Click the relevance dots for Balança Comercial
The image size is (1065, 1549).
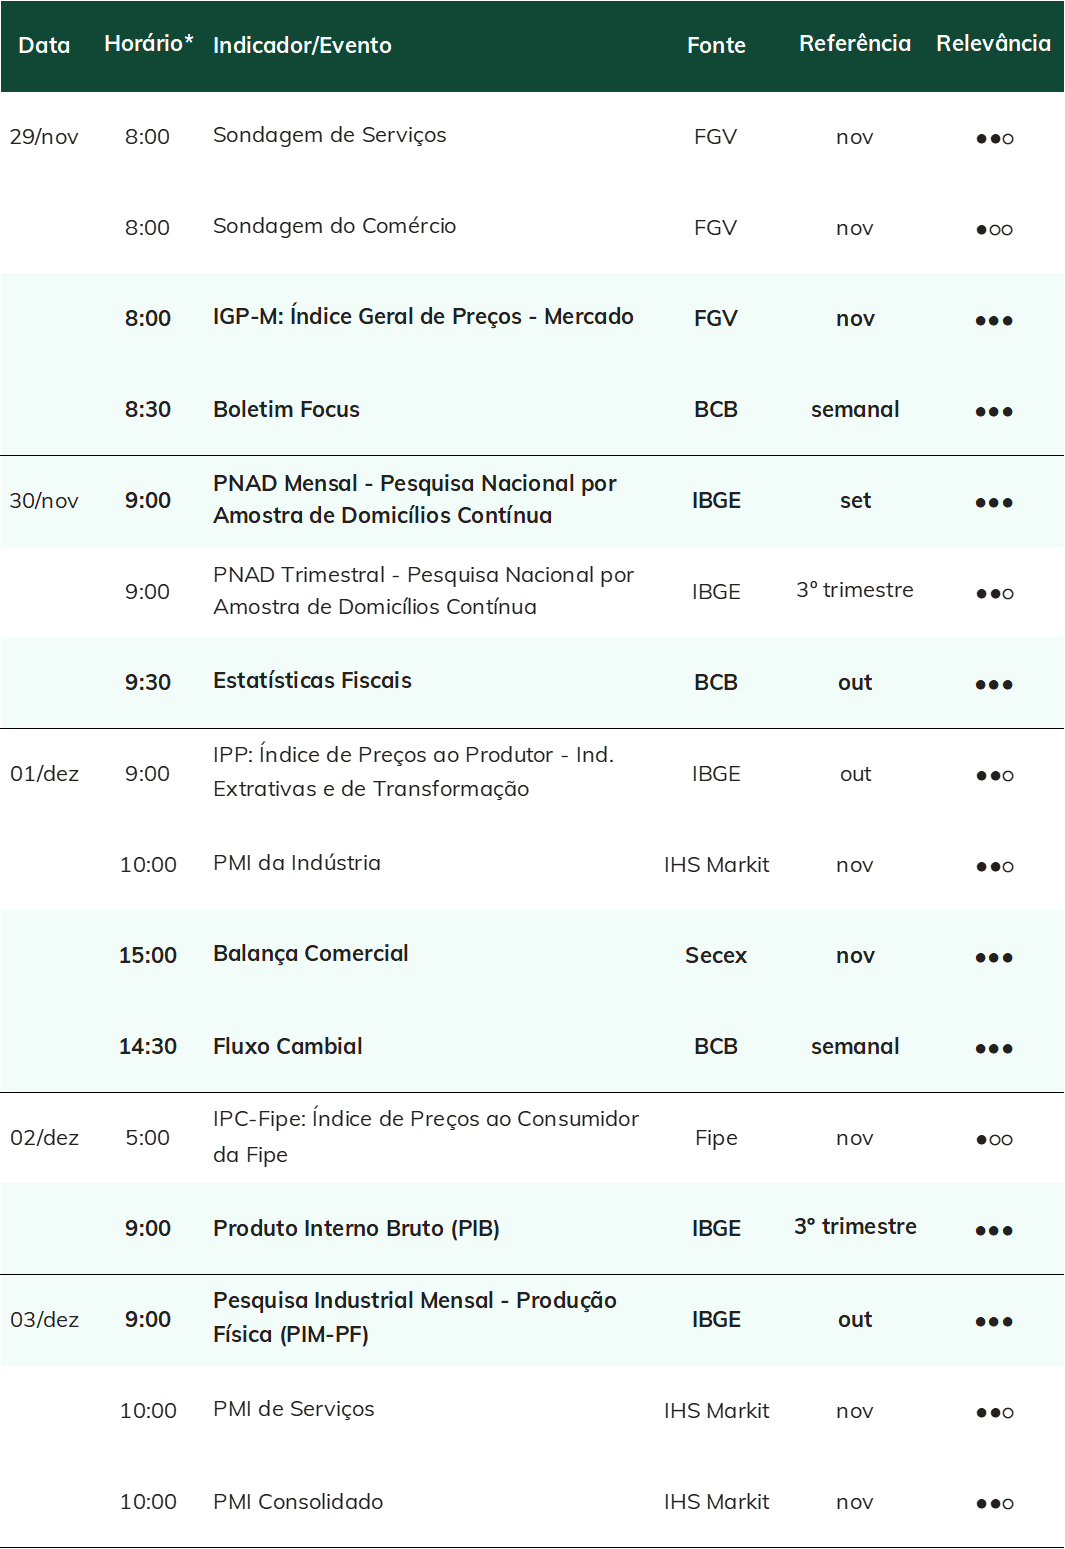[x=994, y=958]
